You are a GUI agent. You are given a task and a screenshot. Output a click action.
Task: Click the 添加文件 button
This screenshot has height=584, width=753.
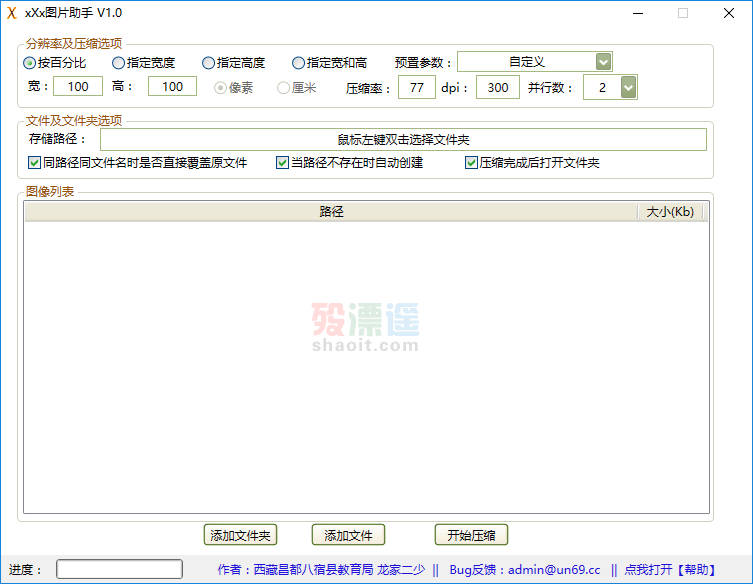(x=348, y=535)
